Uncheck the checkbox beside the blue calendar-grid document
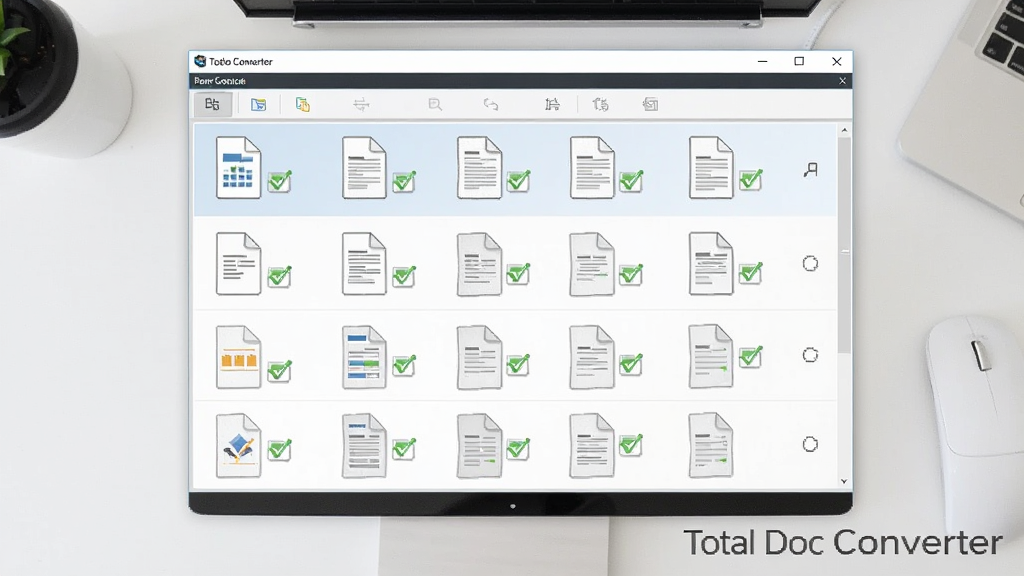This screenshot has width=1024, height=576. pyautogui.click(x=280, y=181)
